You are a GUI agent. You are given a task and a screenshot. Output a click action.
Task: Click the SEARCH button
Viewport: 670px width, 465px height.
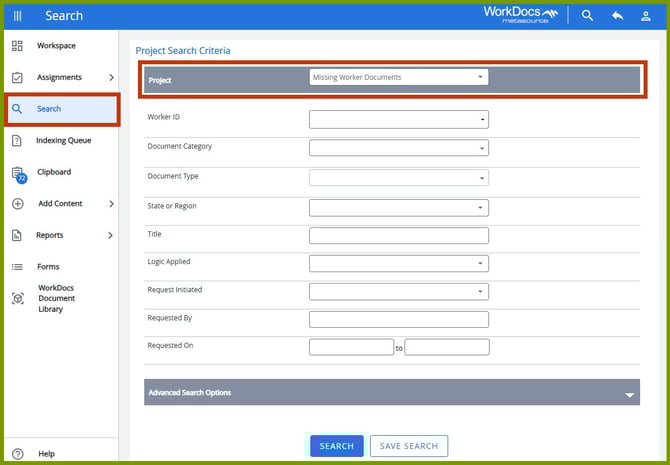337,446
